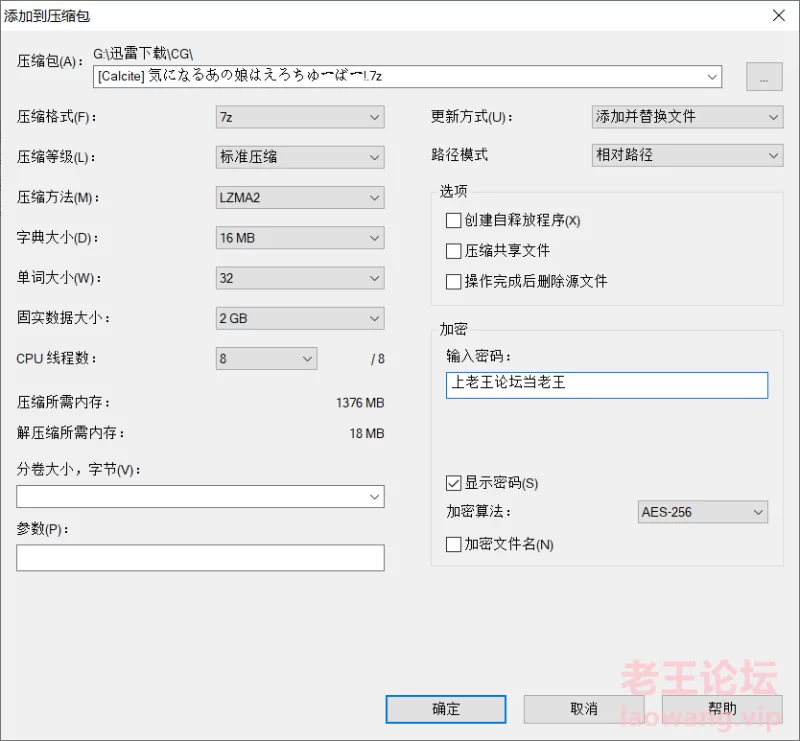
Task: Click the browse "..." button for archive path
Action: click(x=763, y=77)
